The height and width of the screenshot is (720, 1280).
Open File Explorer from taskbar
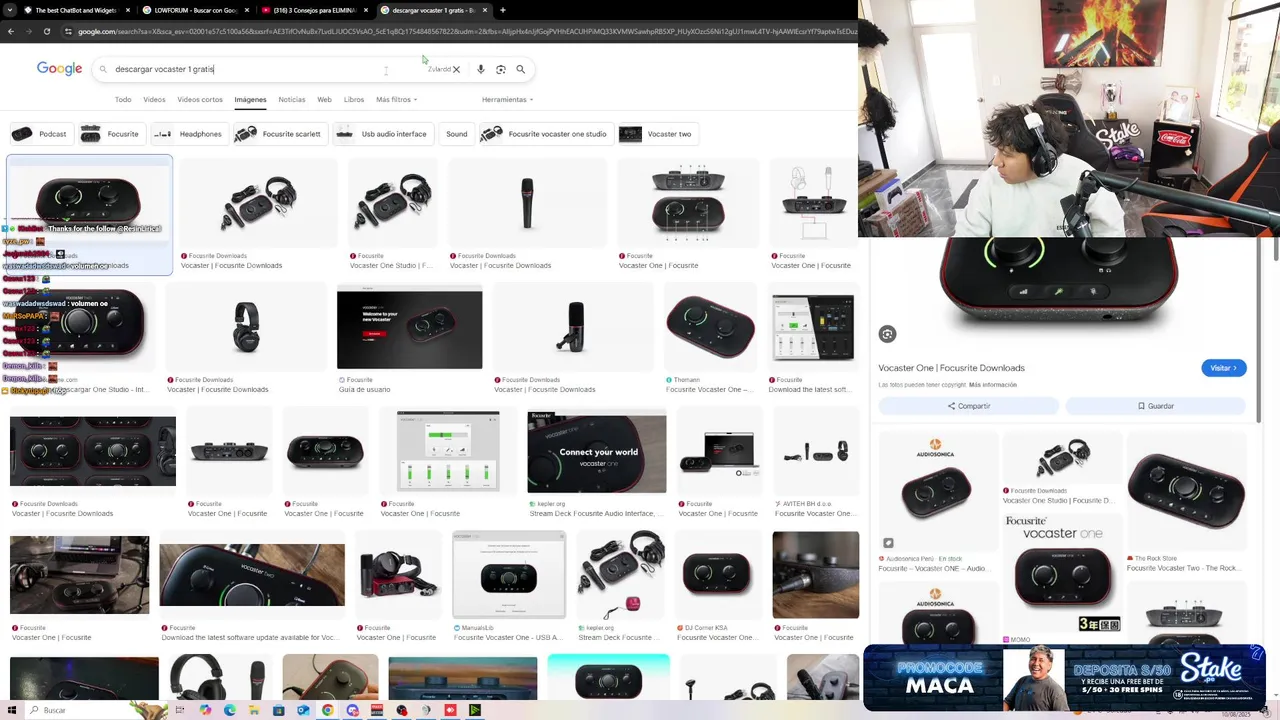pos(254,710)
